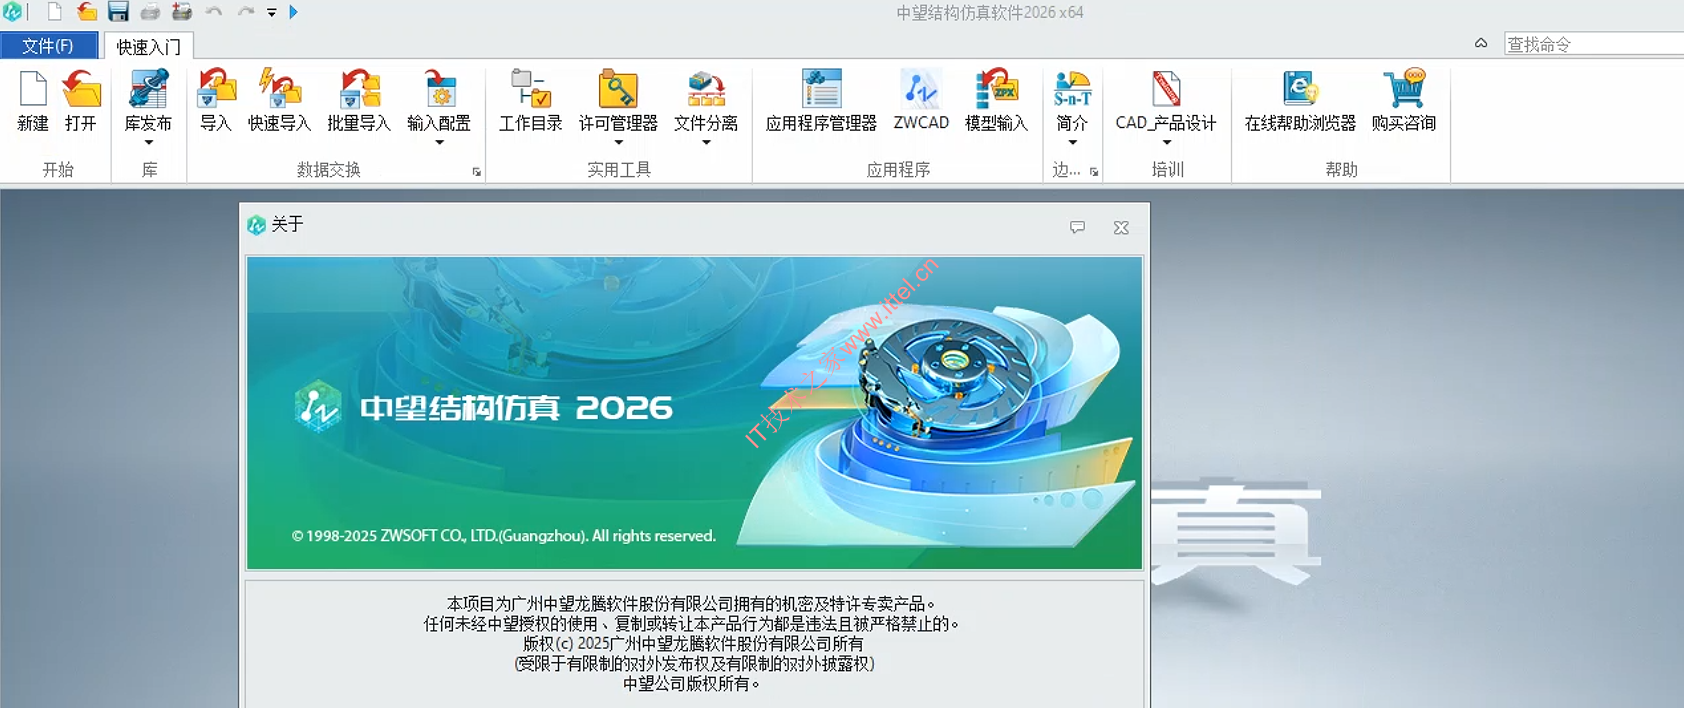Viewport: 1684px width, 708px height.
Task: Click the 查找命令 search command field
Action: (1592, 44)
